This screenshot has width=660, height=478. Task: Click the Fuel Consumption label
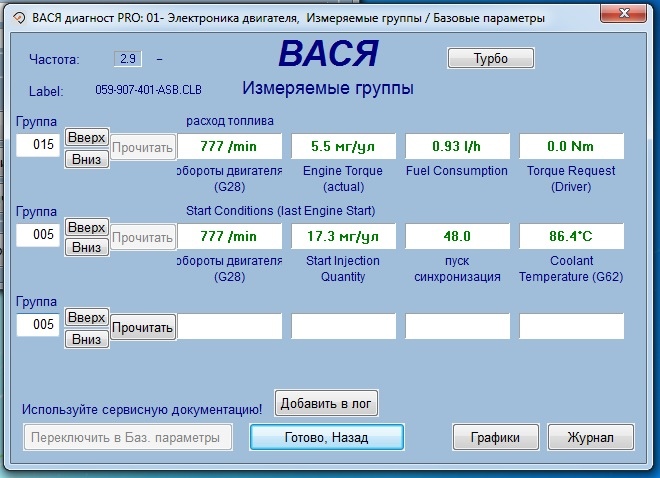tap(457, 171)
